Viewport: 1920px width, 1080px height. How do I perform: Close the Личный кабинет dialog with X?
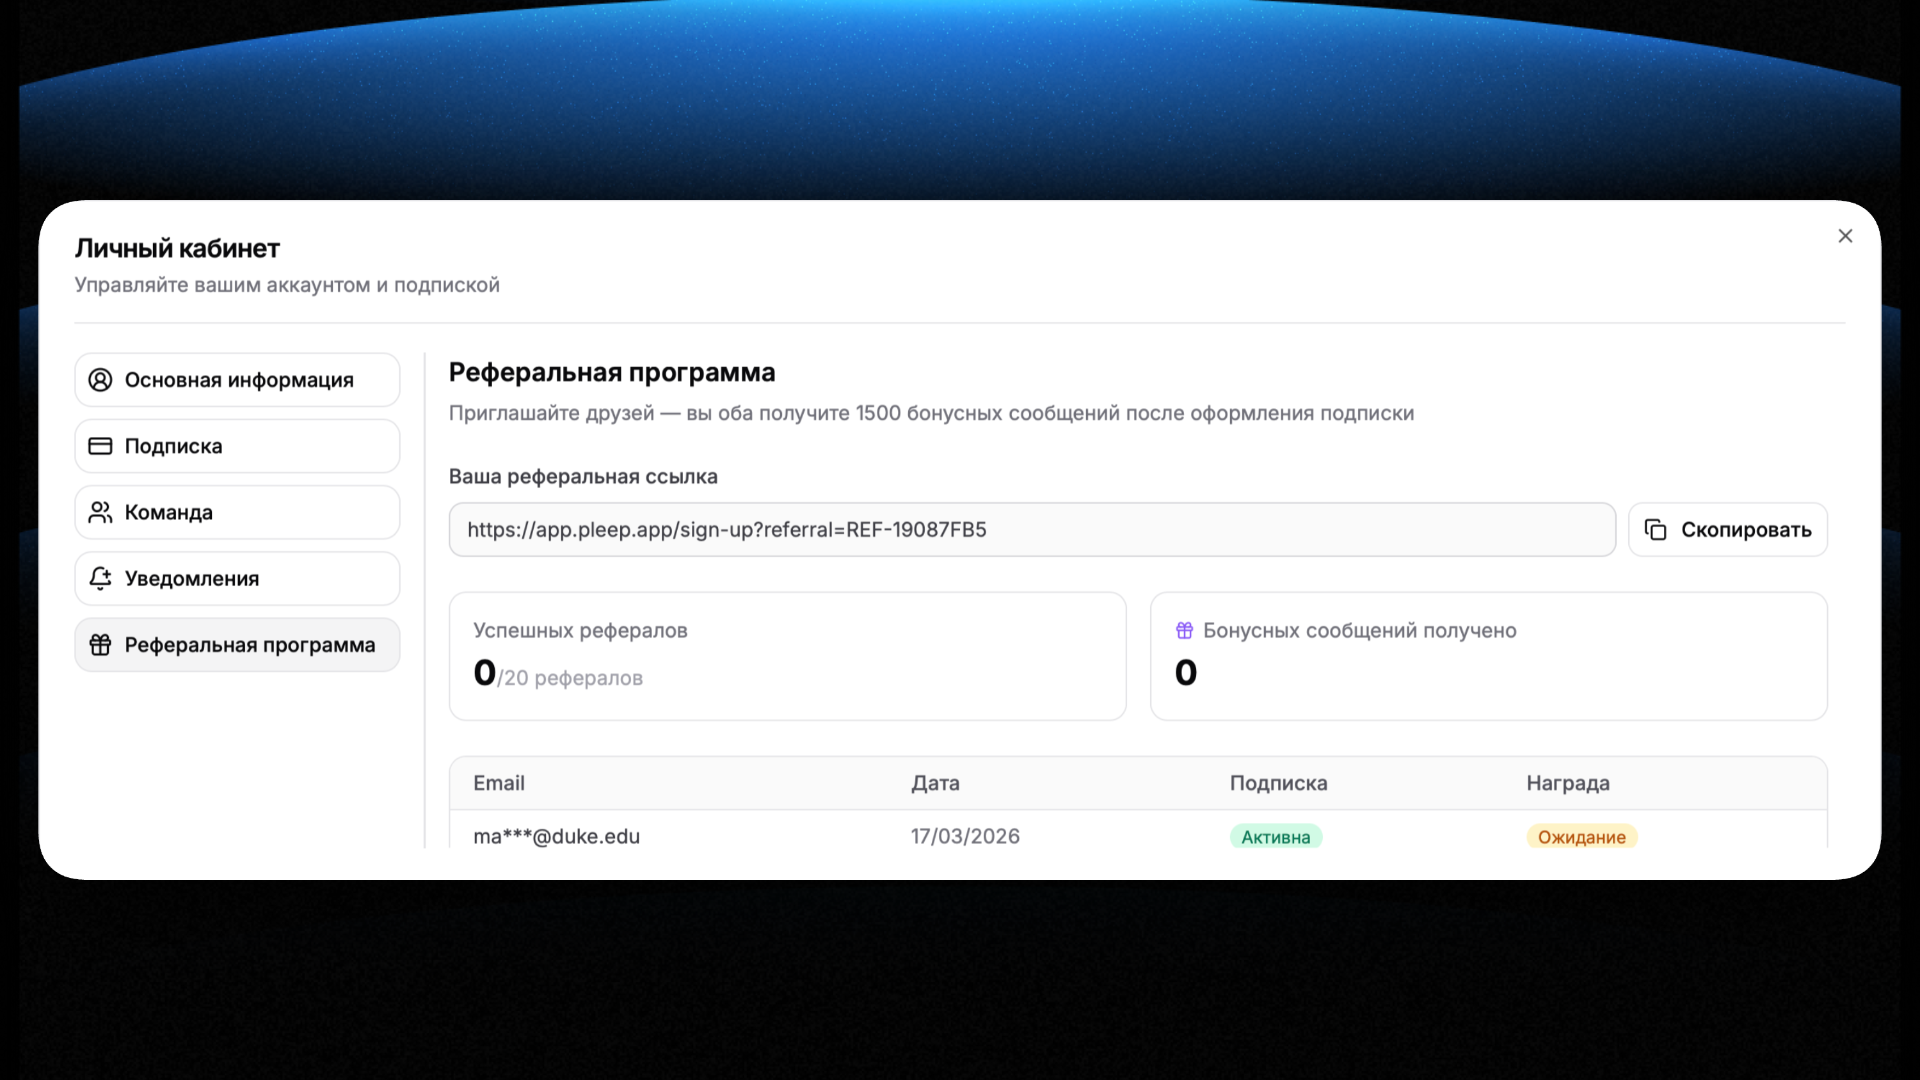point(1845,236)
